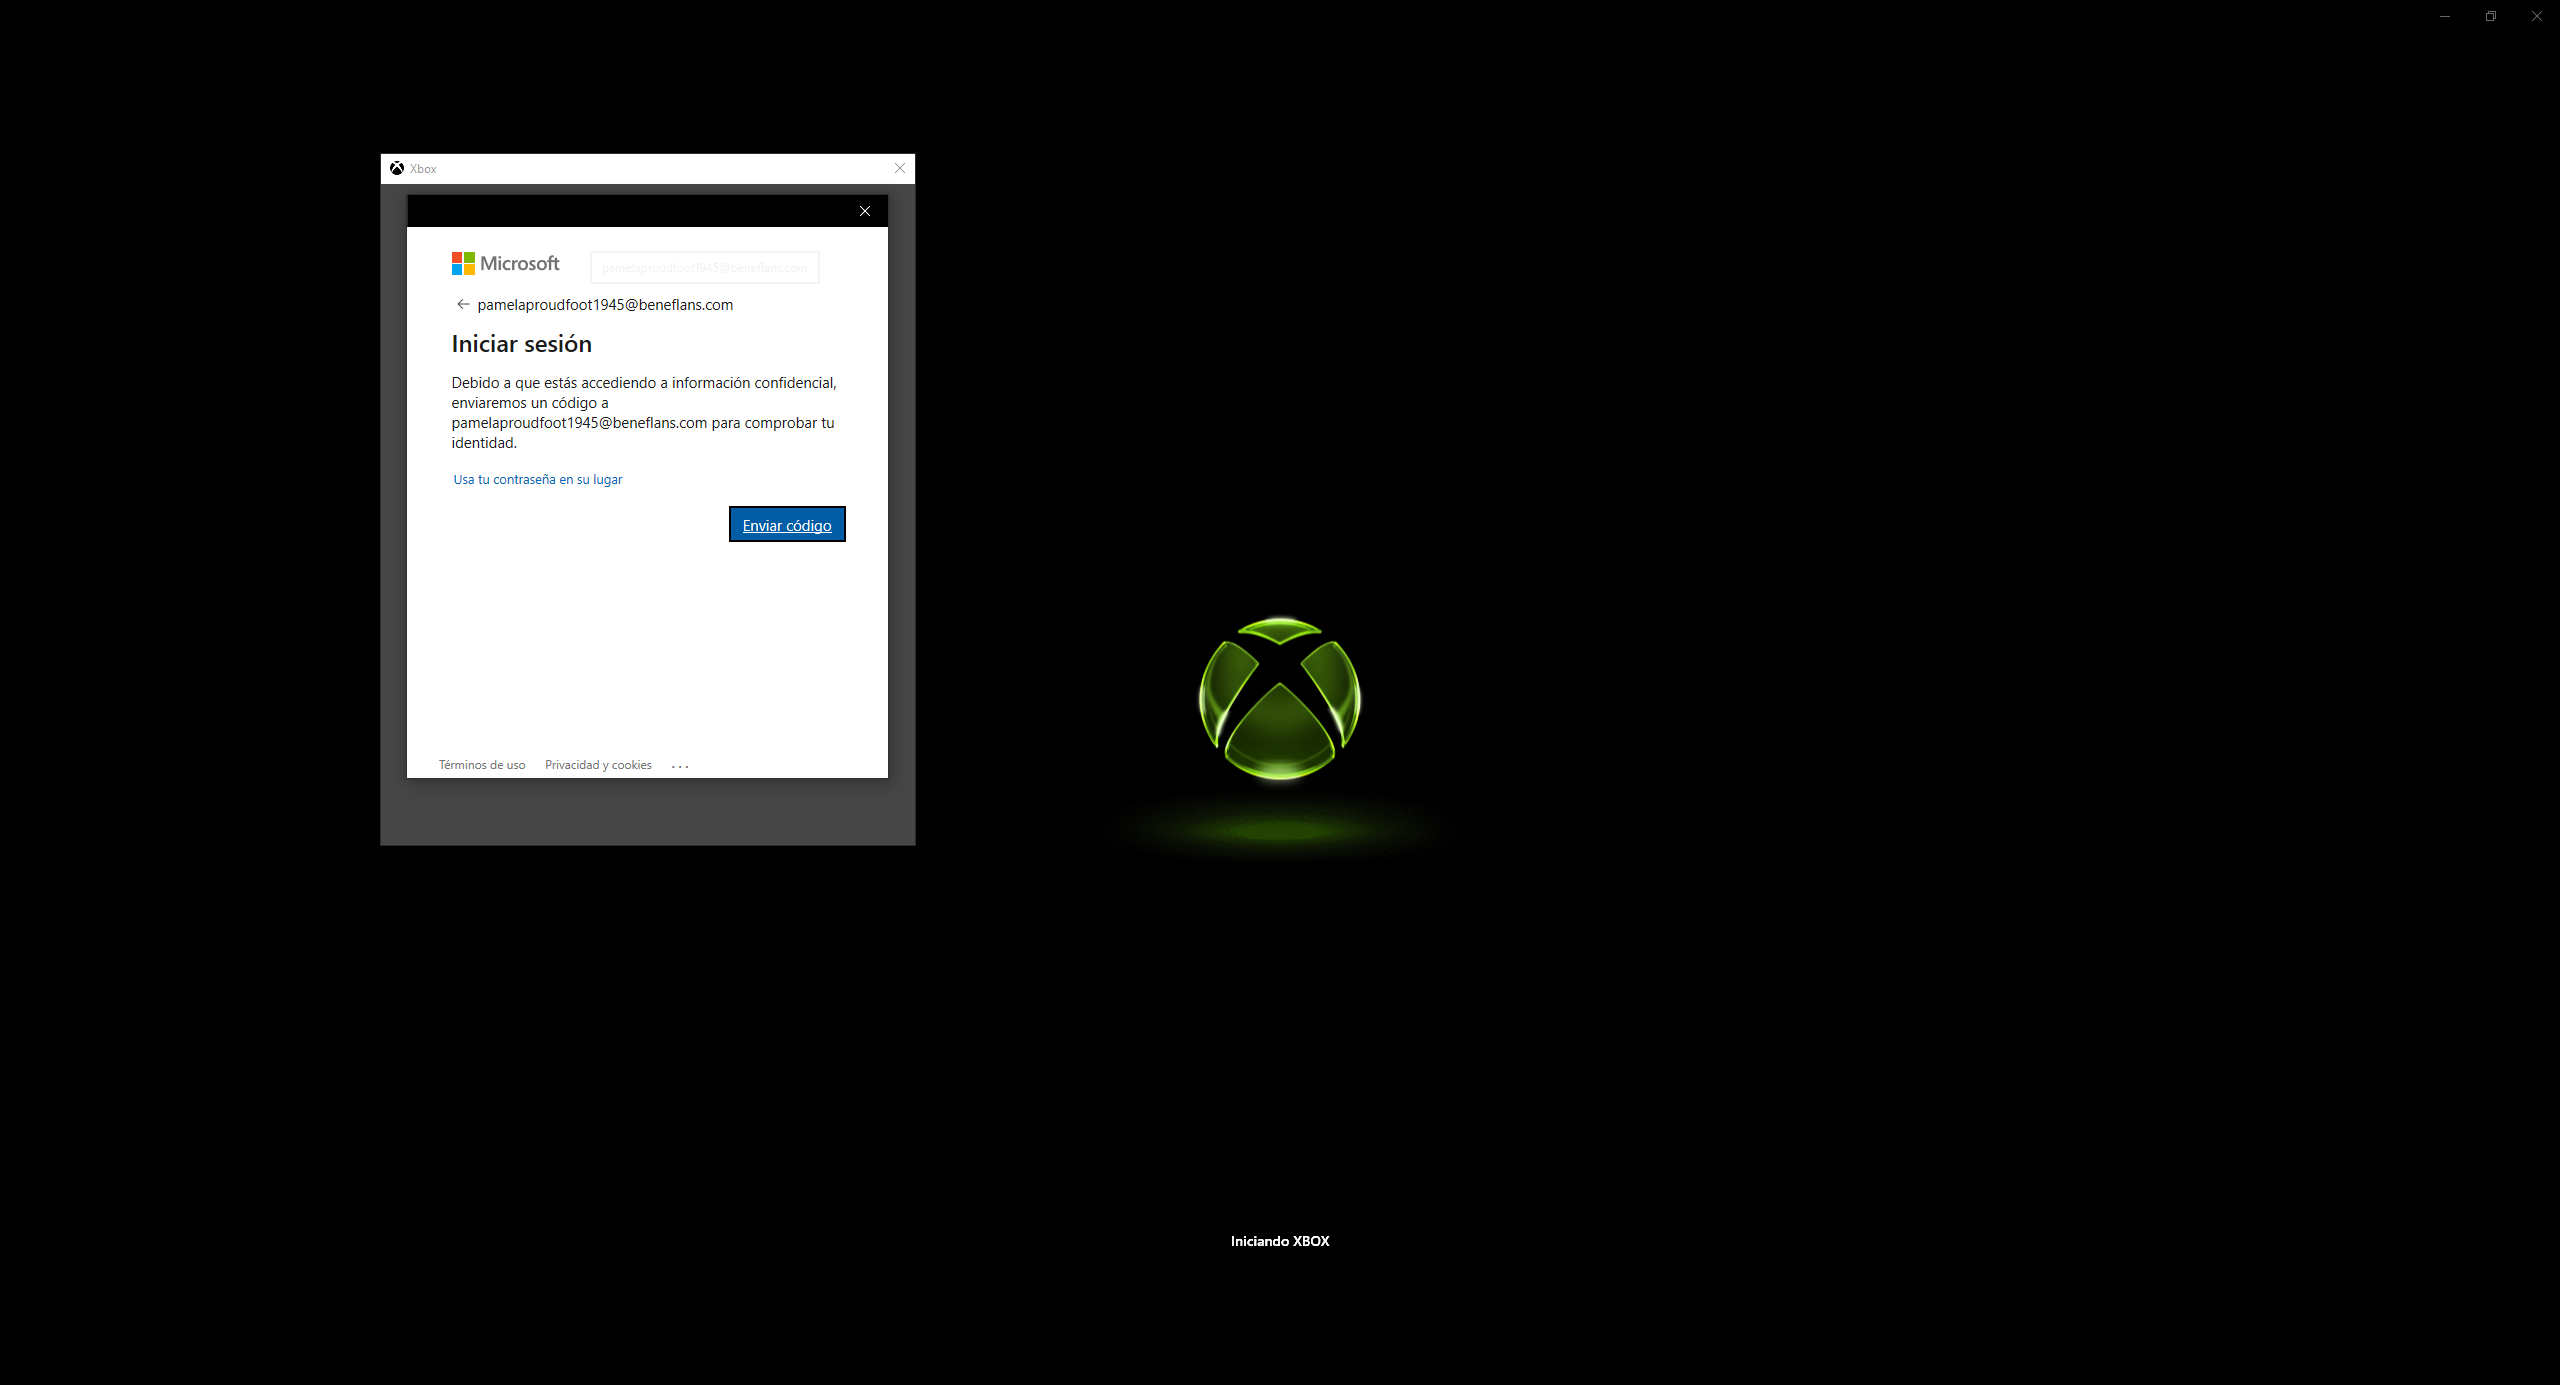This screenshot has width=2560, height=1385.
Task: Open Privacidad y cookies link
Action: [x=598, y=765]
